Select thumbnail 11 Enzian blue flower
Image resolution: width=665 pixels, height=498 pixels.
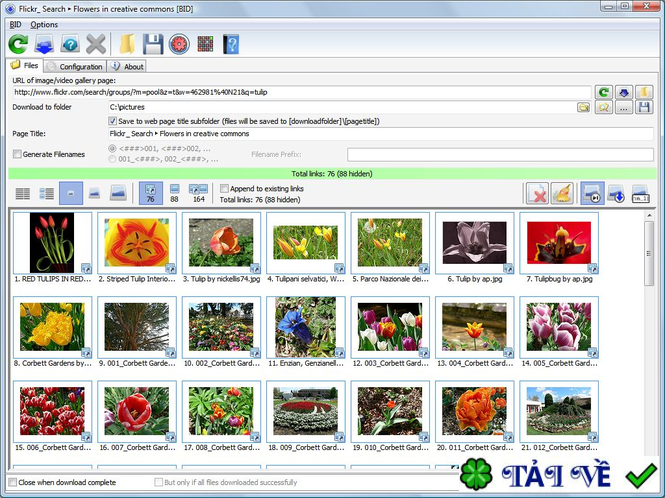click(306, 327)
